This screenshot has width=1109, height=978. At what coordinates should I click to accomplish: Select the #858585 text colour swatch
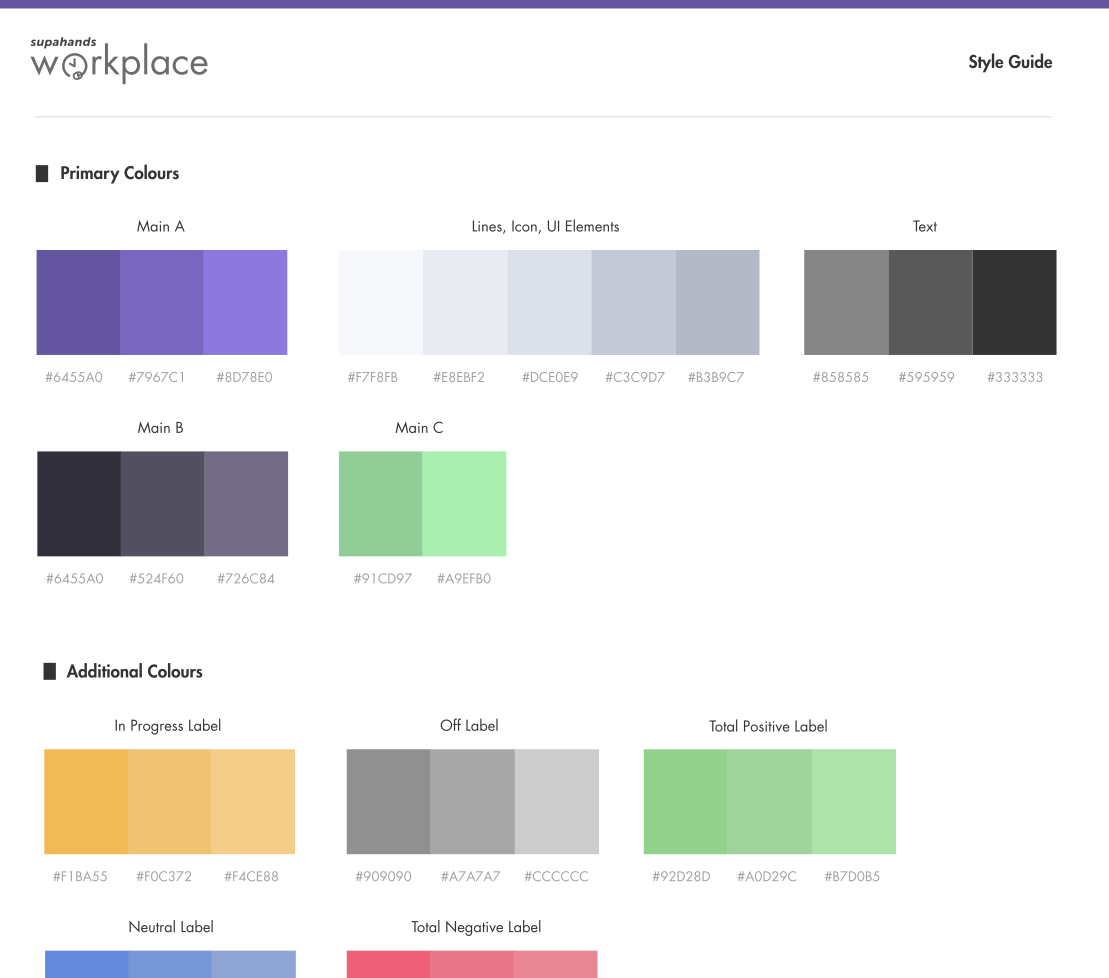[x=847, y=302]
